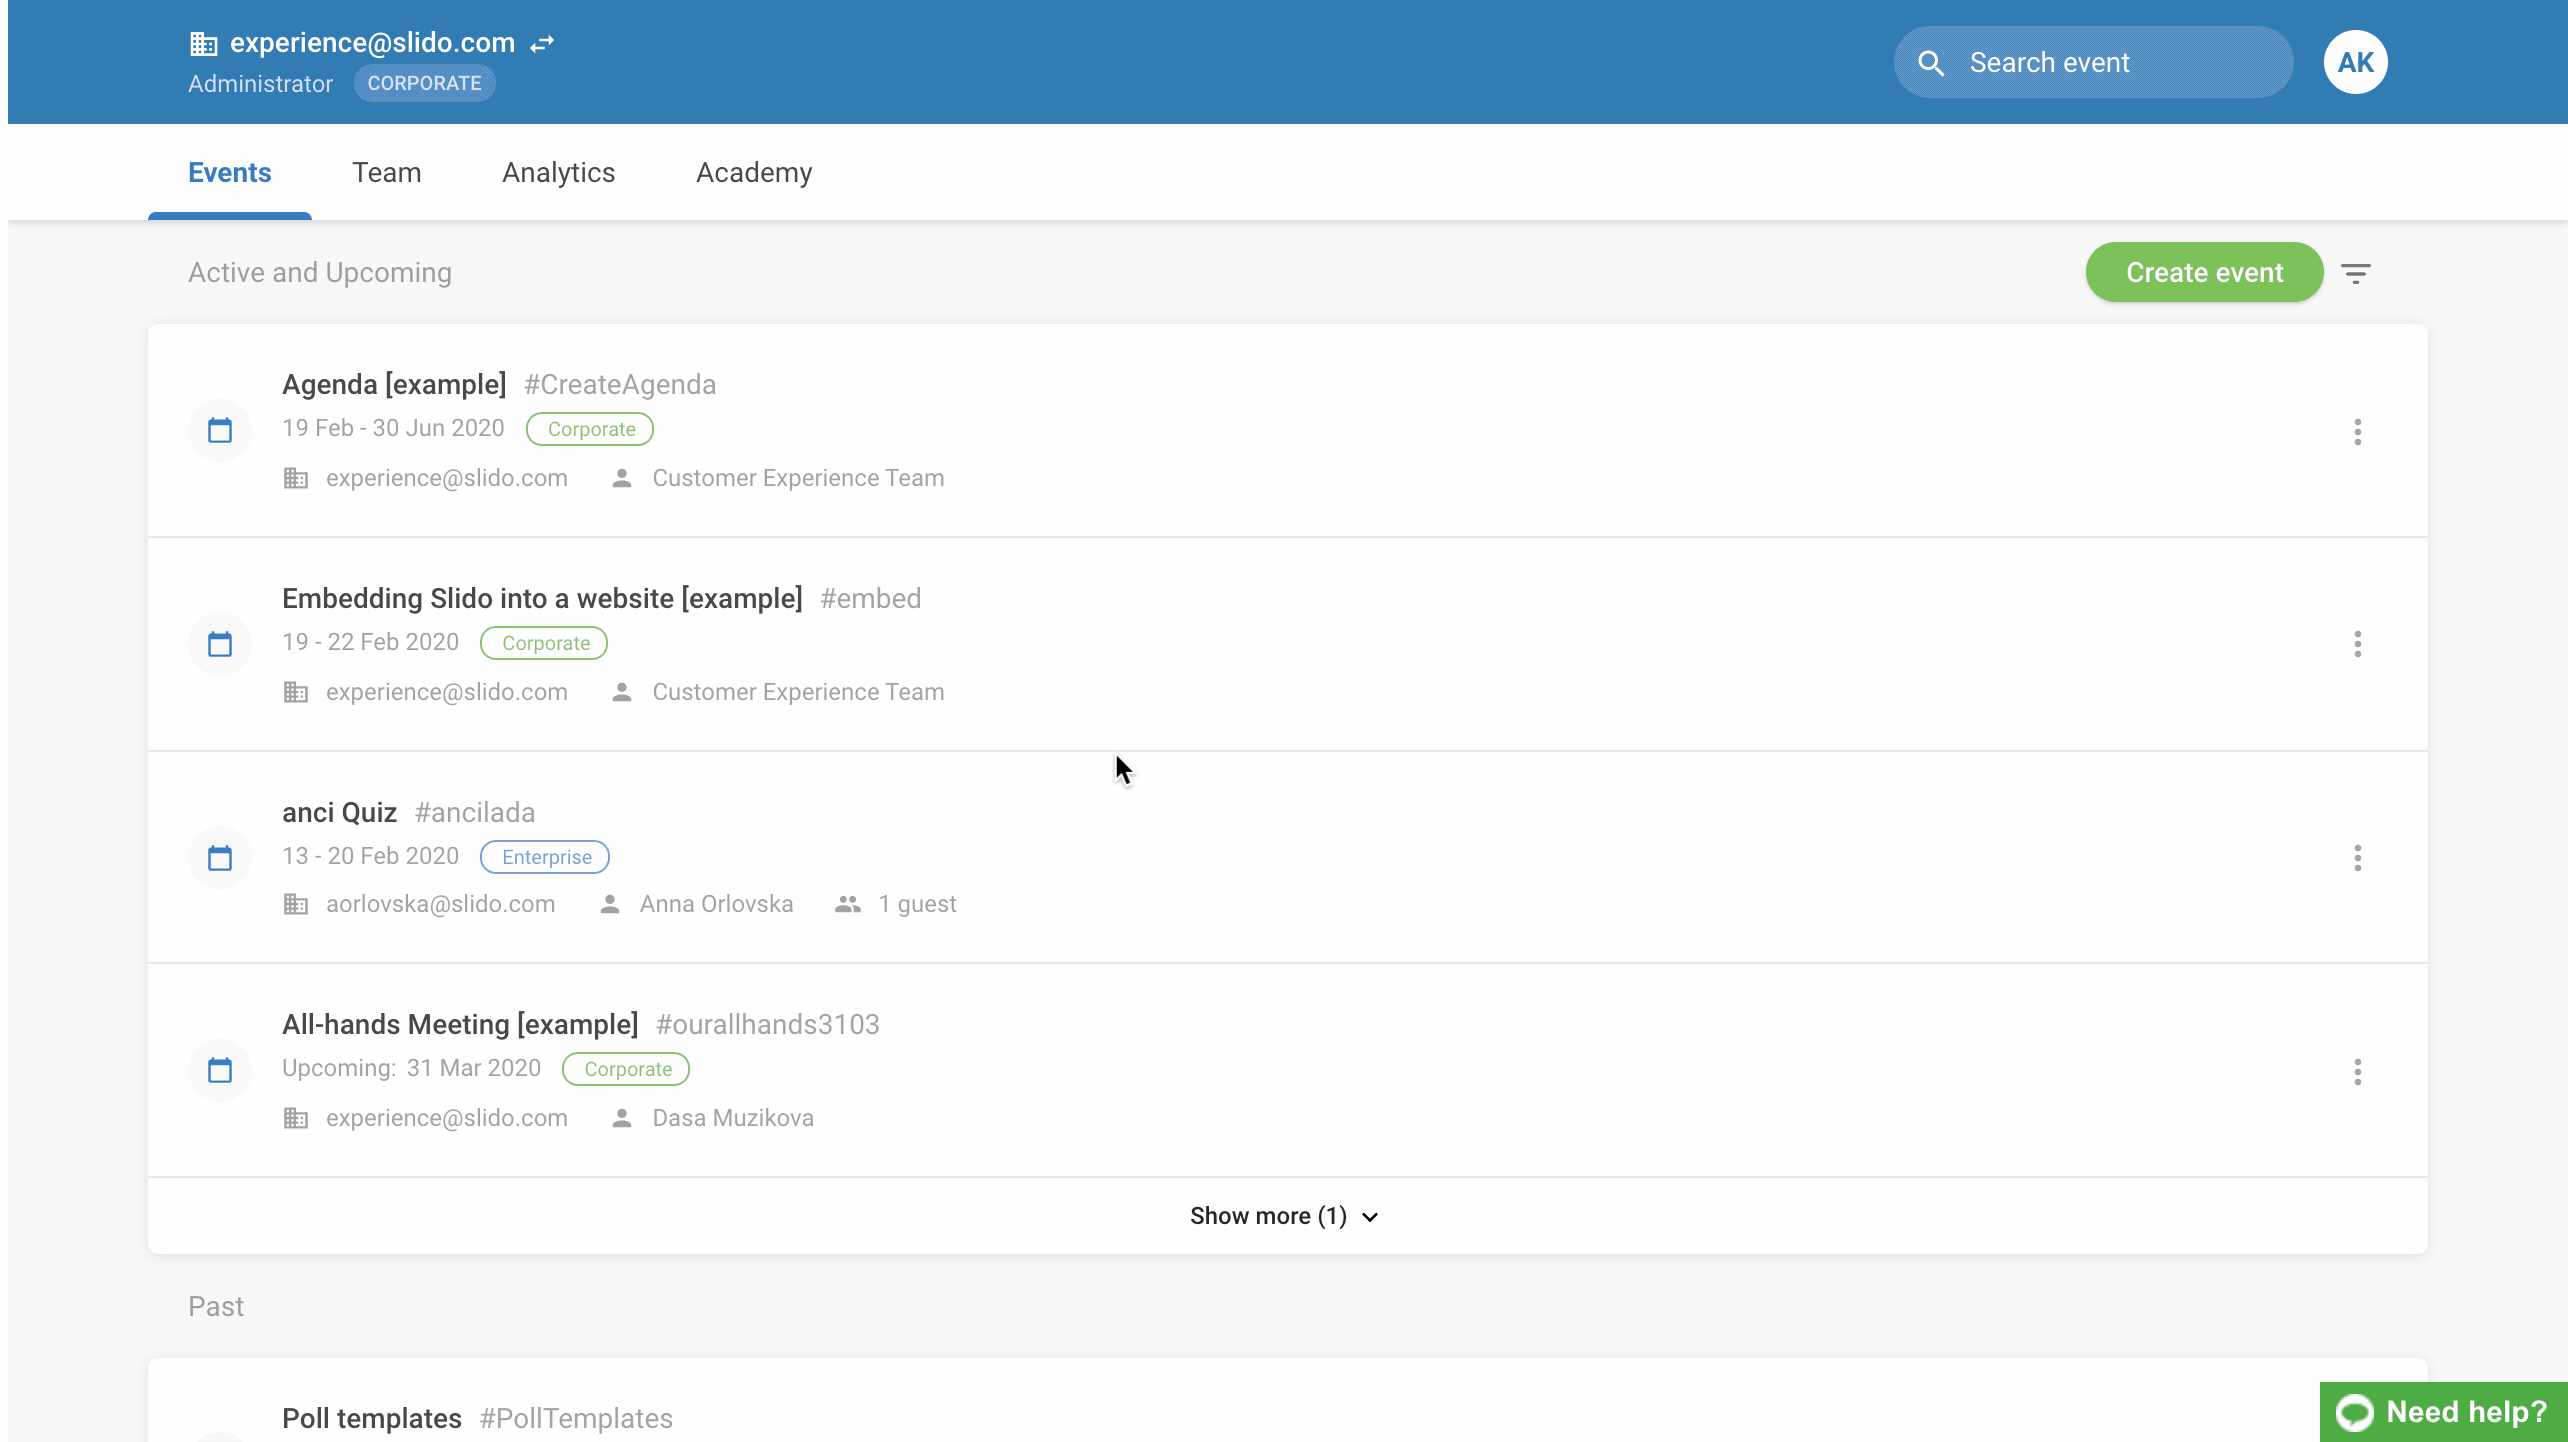Click the 13 - 20 Feb 2020 date
This screenshot has height=1442, width=2568.
[370, 856]
